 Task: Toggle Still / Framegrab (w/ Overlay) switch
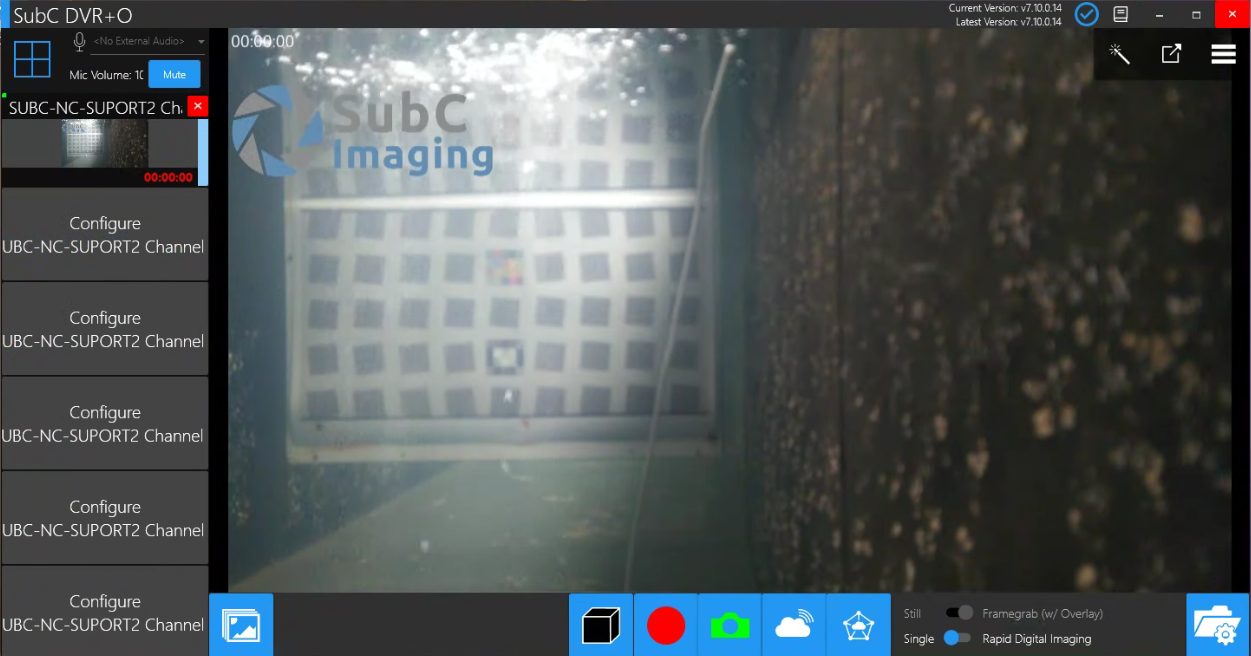(959, 613)
